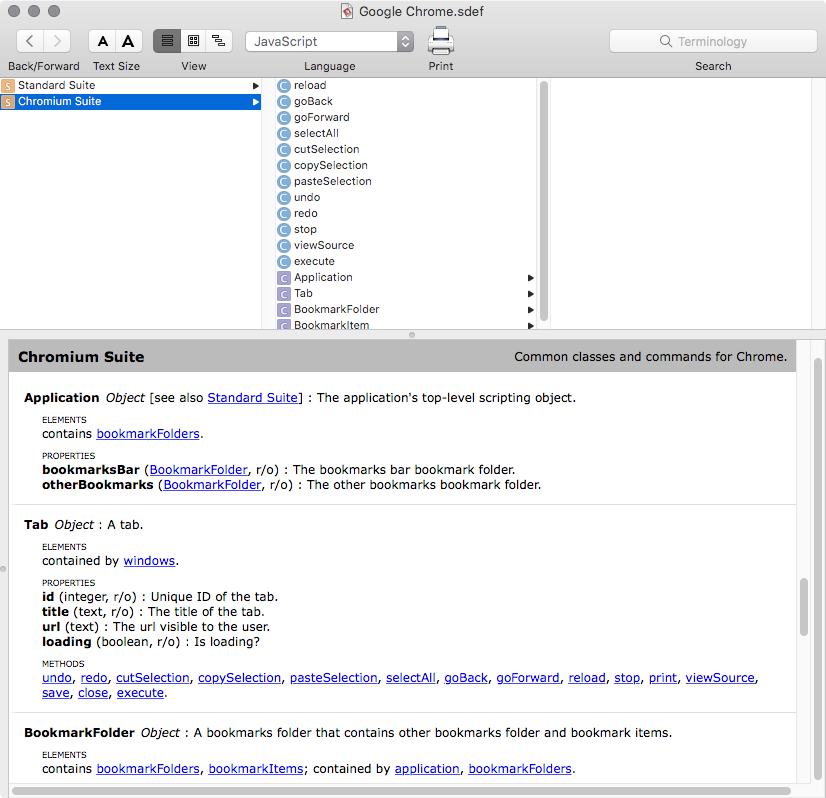Open reload method link
Image resolution: width=826 pixels, height=798 pixels.
click(587, 678)
